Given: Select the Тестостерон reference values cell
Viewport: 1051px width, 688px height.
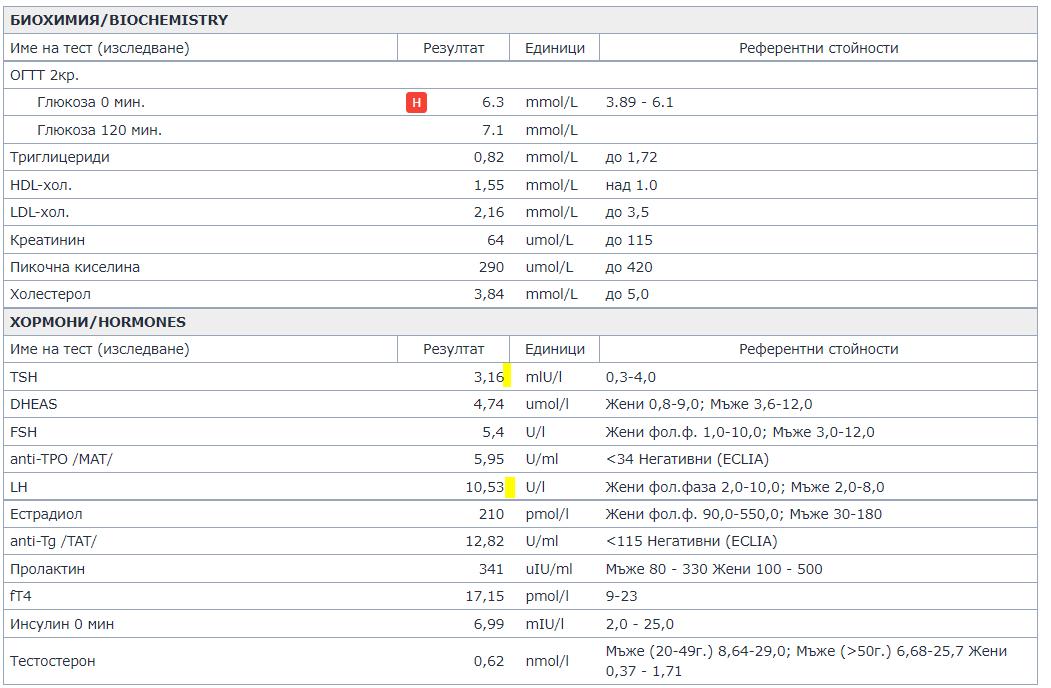Looking at the screenshot, I should (806, 661).
